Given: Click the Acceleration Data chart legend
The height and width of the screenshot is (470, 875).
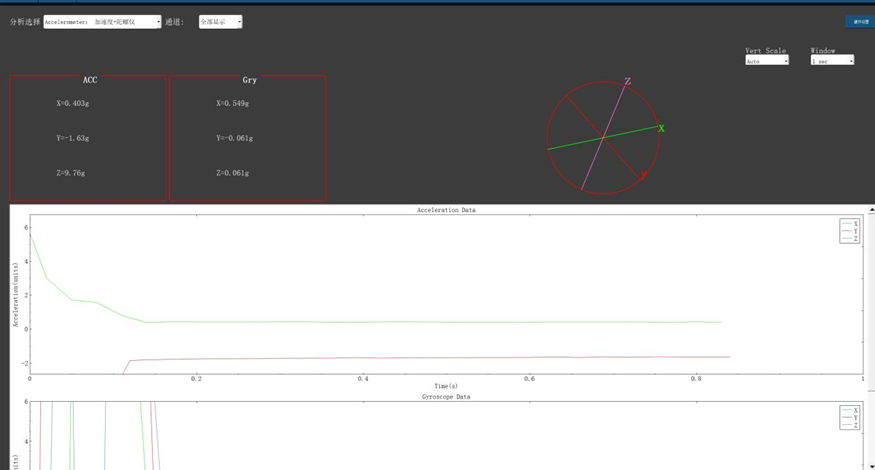Looking at the screenshot, I should tap(849, 231).
